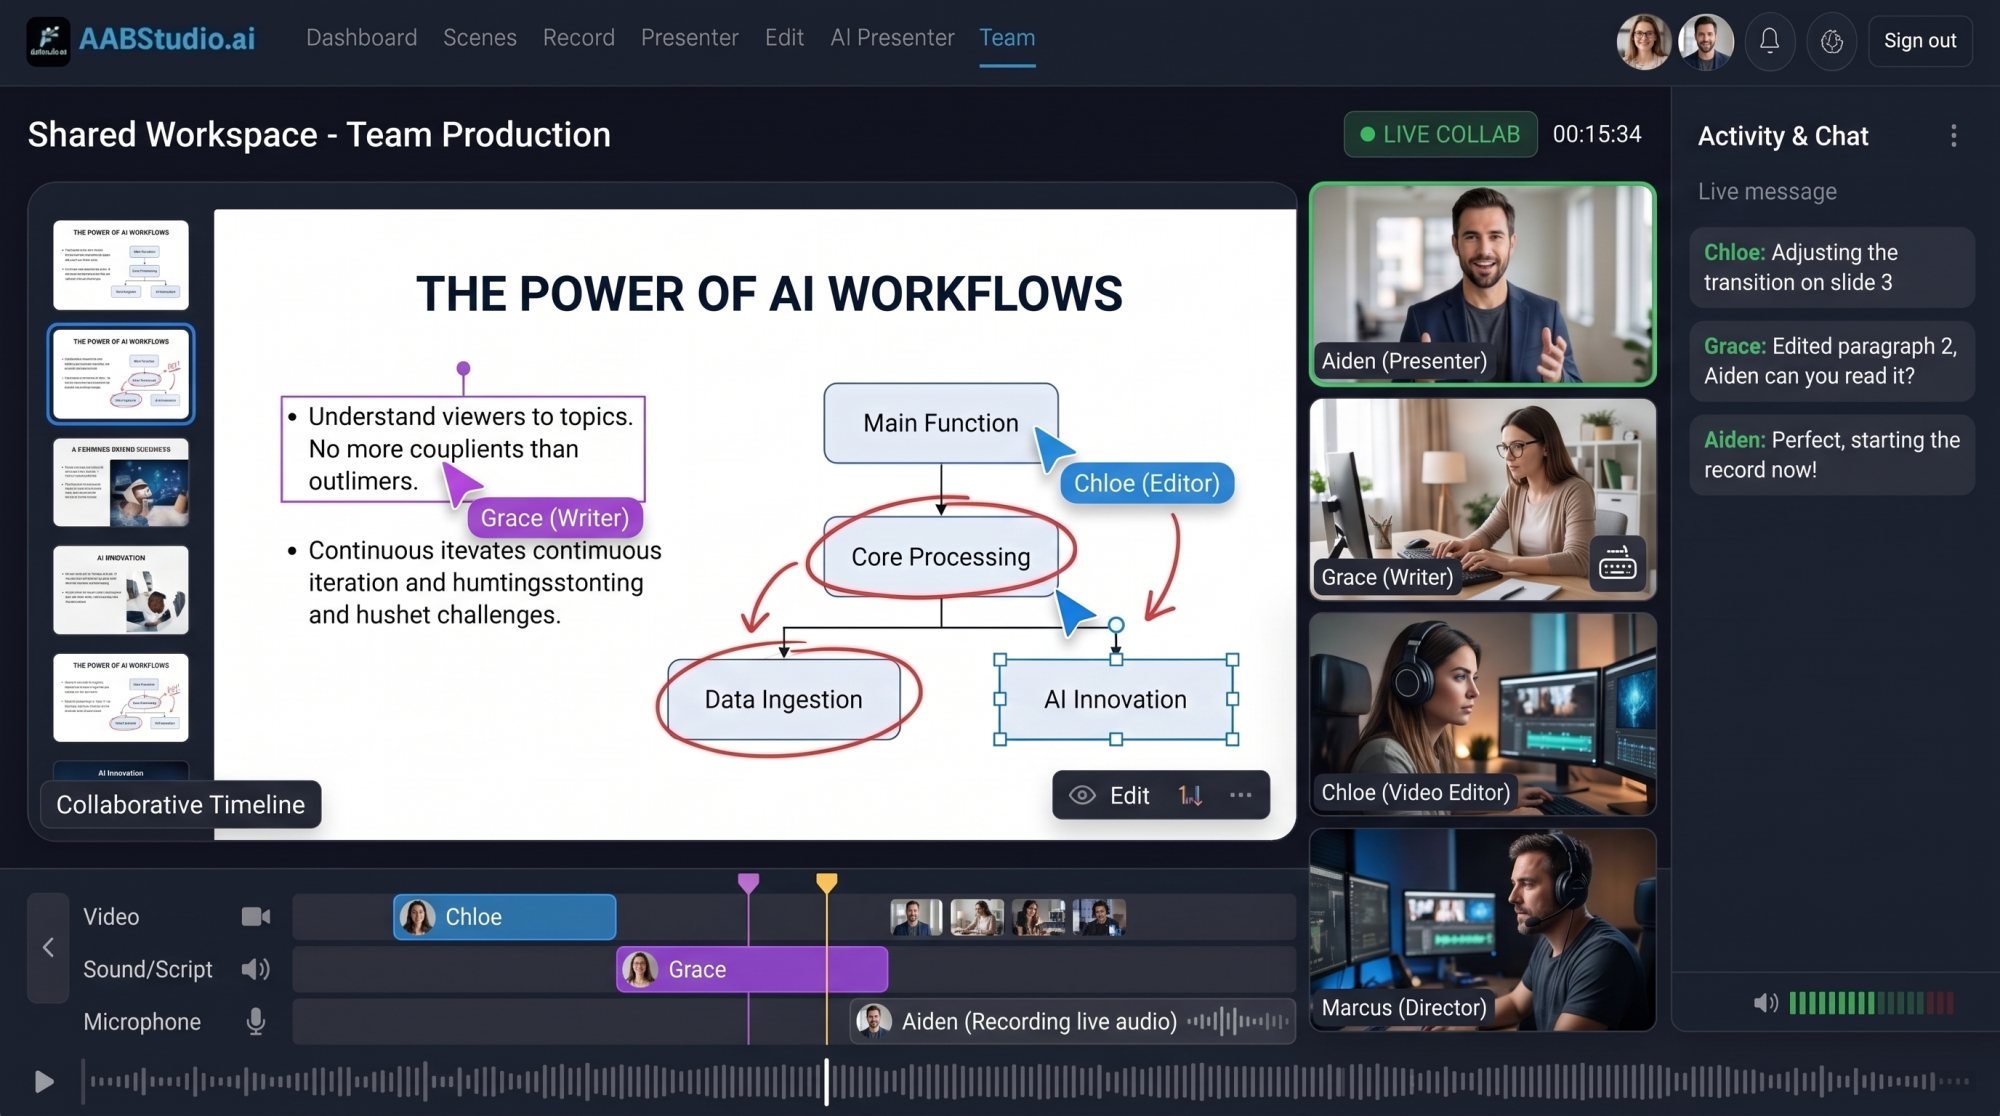Image resolution: width=2000 pixels, height=1116 pixels.
Task: Open the notifications bell icon
Action: (x=1769, y=41)
